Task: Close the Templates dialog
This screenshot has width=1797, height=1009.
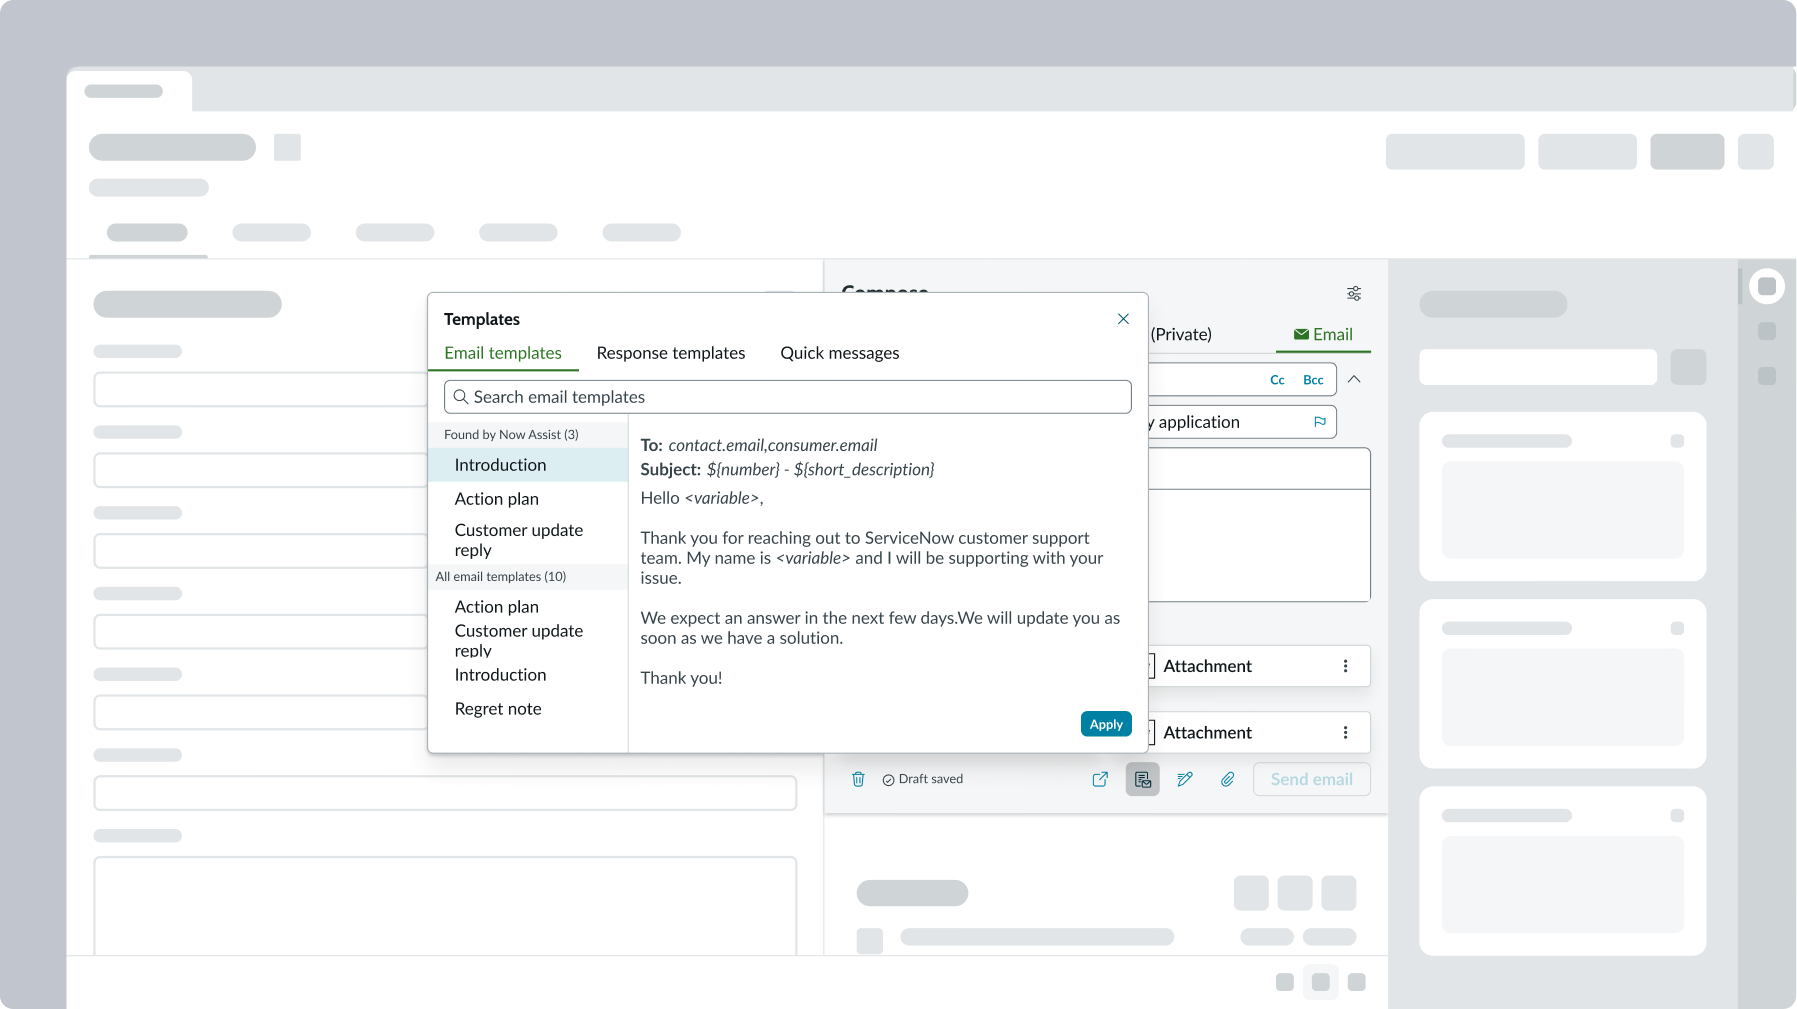Action: (1122, 318)
